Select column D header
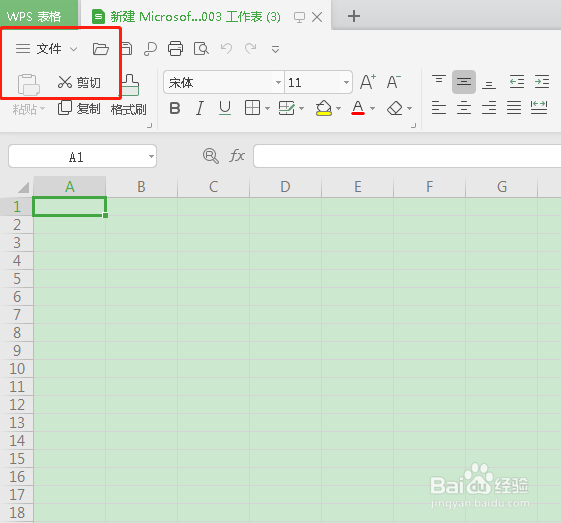This screenshot has height=523, width=561. [285, 187]
